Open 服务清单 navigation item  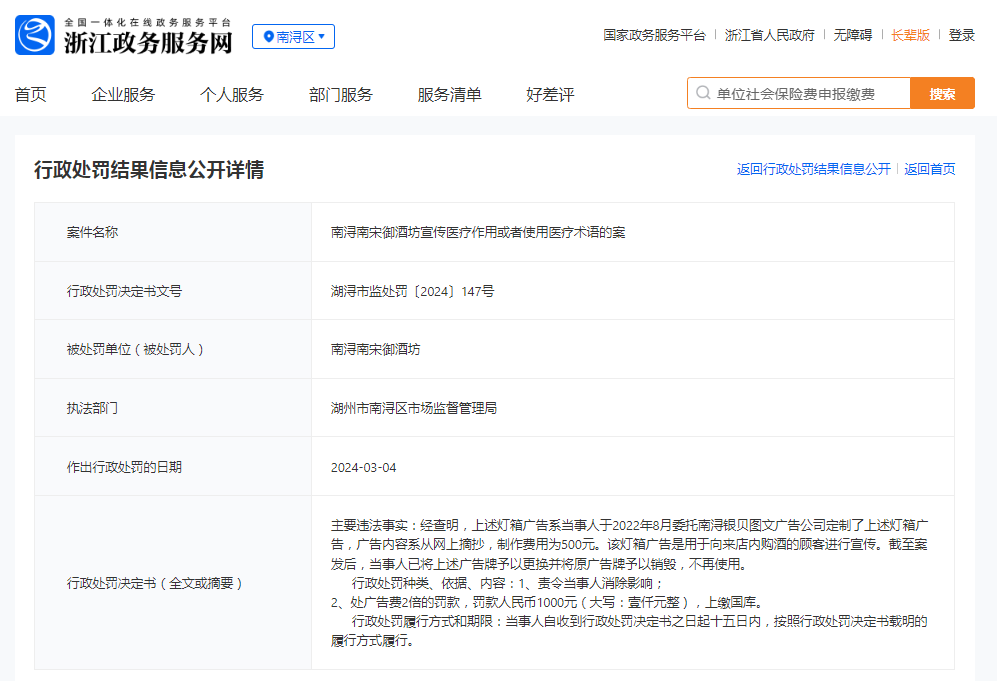pyautogui.click(x=449, y=95)
